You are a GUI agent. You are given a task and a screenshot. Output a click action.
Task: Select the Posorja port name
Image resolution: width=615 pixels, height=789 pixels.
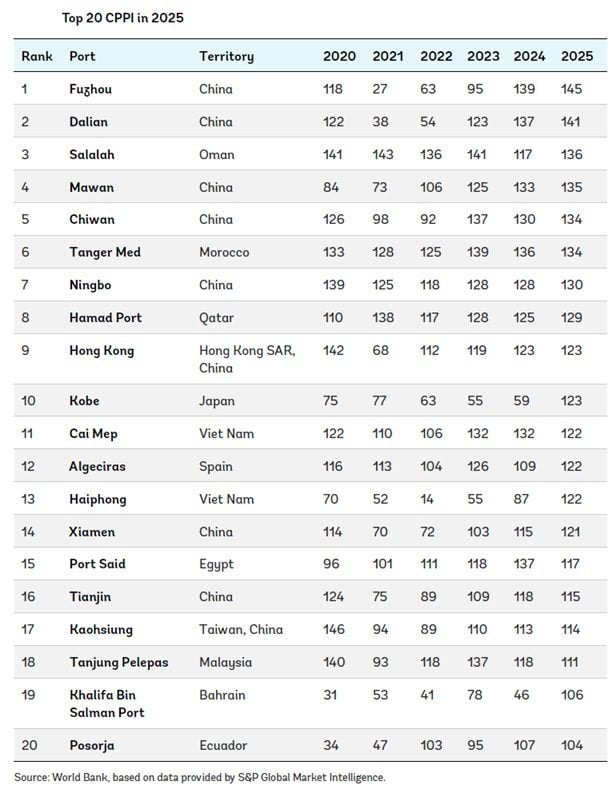pyautogui.click(x=92, y=745)
